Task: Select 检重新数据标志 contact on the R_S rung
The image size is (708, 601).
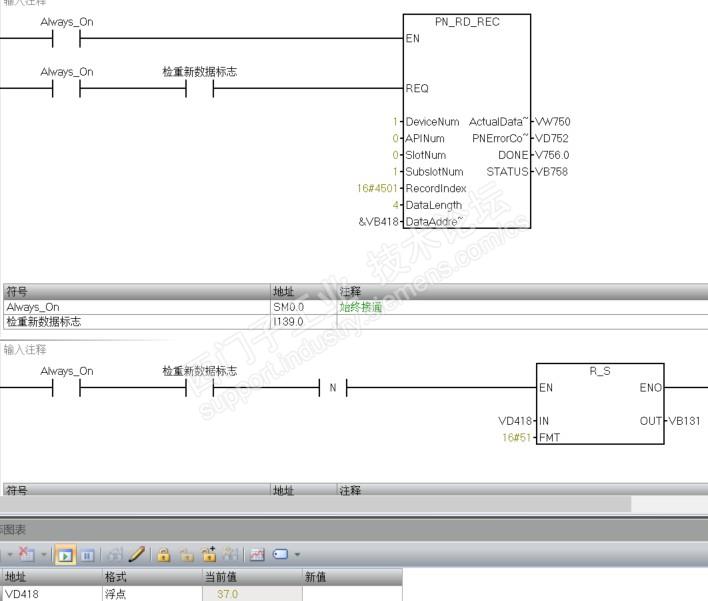Action: [200, 387]
